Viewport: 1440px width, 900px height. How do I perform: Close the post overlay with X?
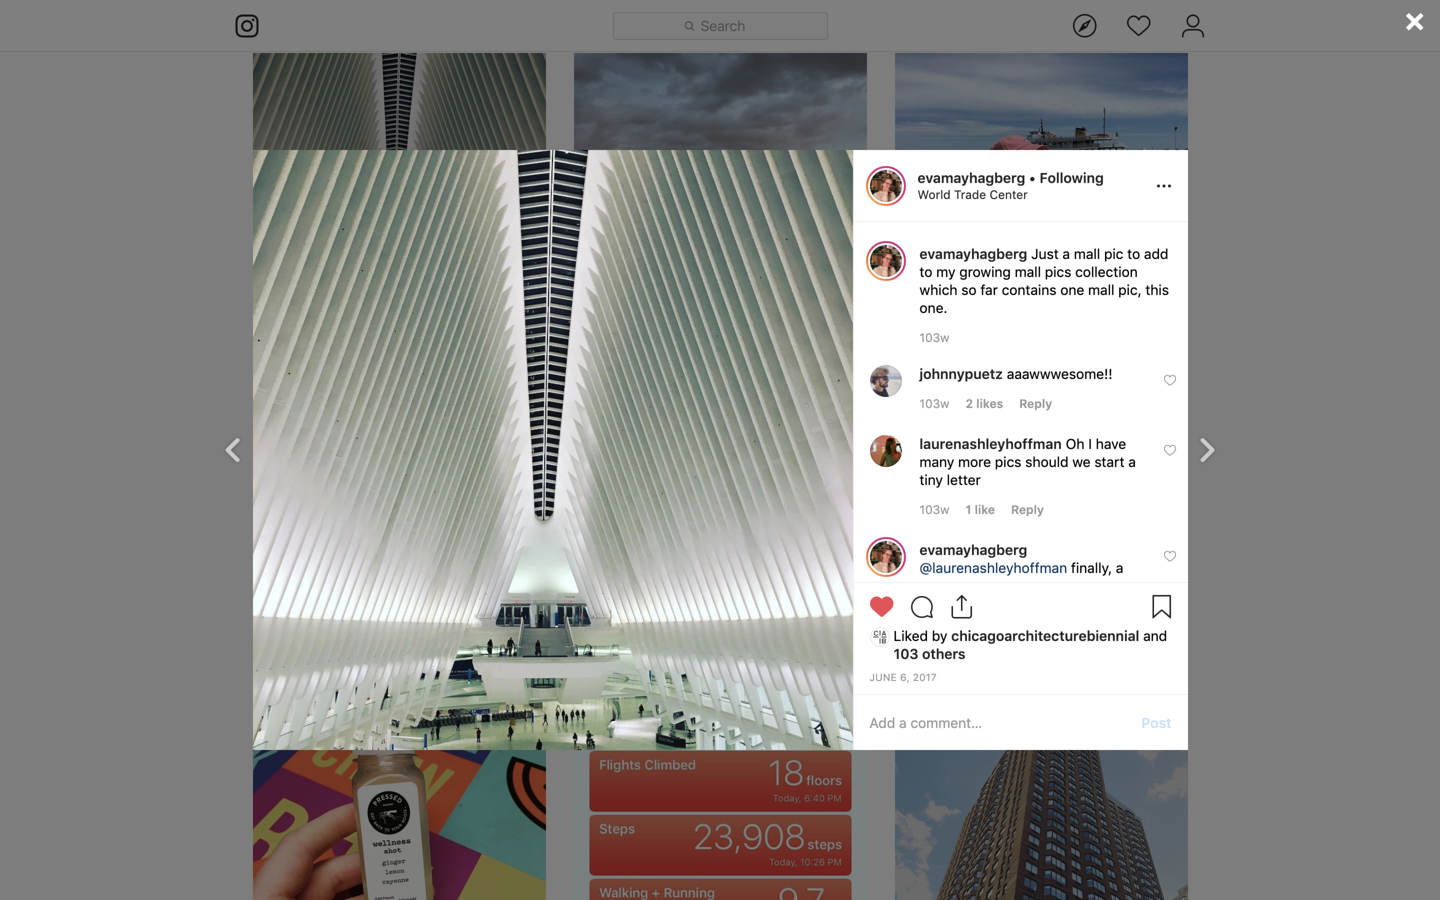coord(1414,22)
